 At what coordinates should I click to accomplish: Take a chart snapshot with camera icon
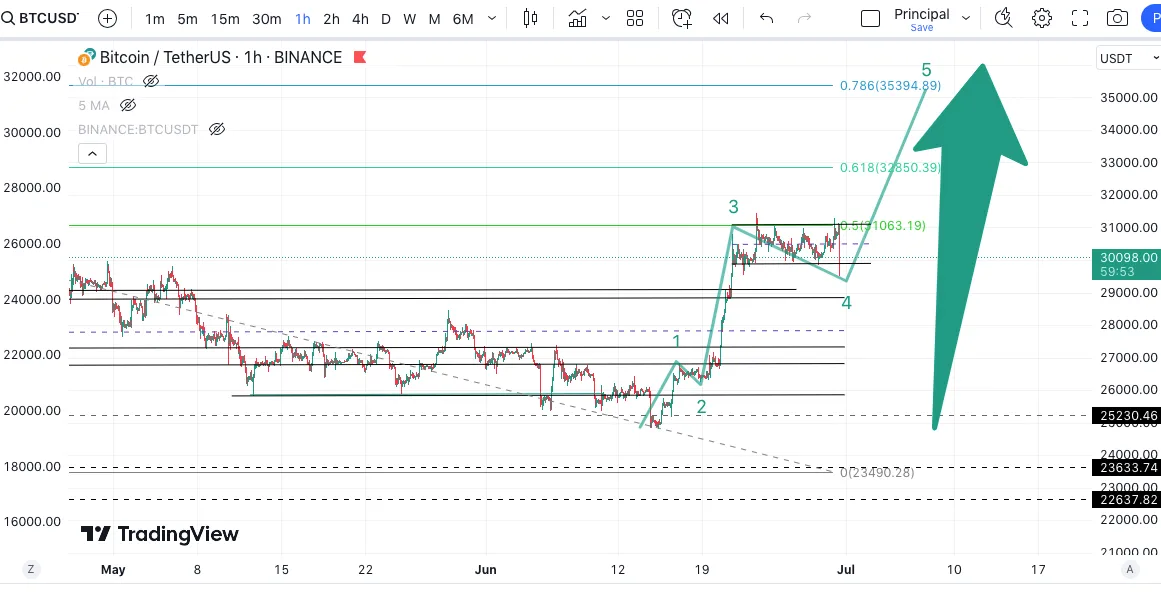tap(1117, 18)
